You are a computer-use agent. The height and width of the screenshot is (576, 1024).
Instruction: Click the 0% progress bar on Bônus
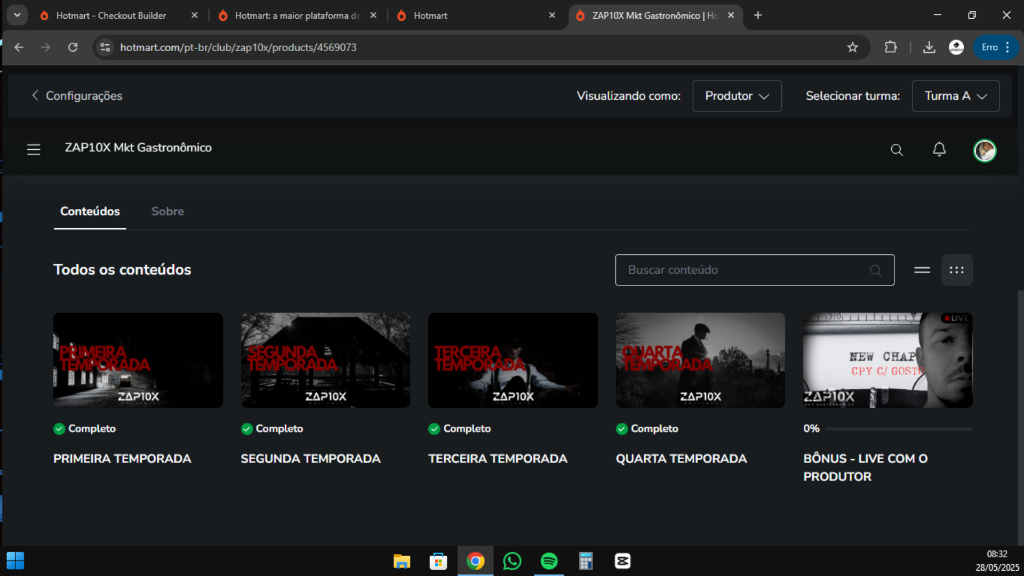899,429
